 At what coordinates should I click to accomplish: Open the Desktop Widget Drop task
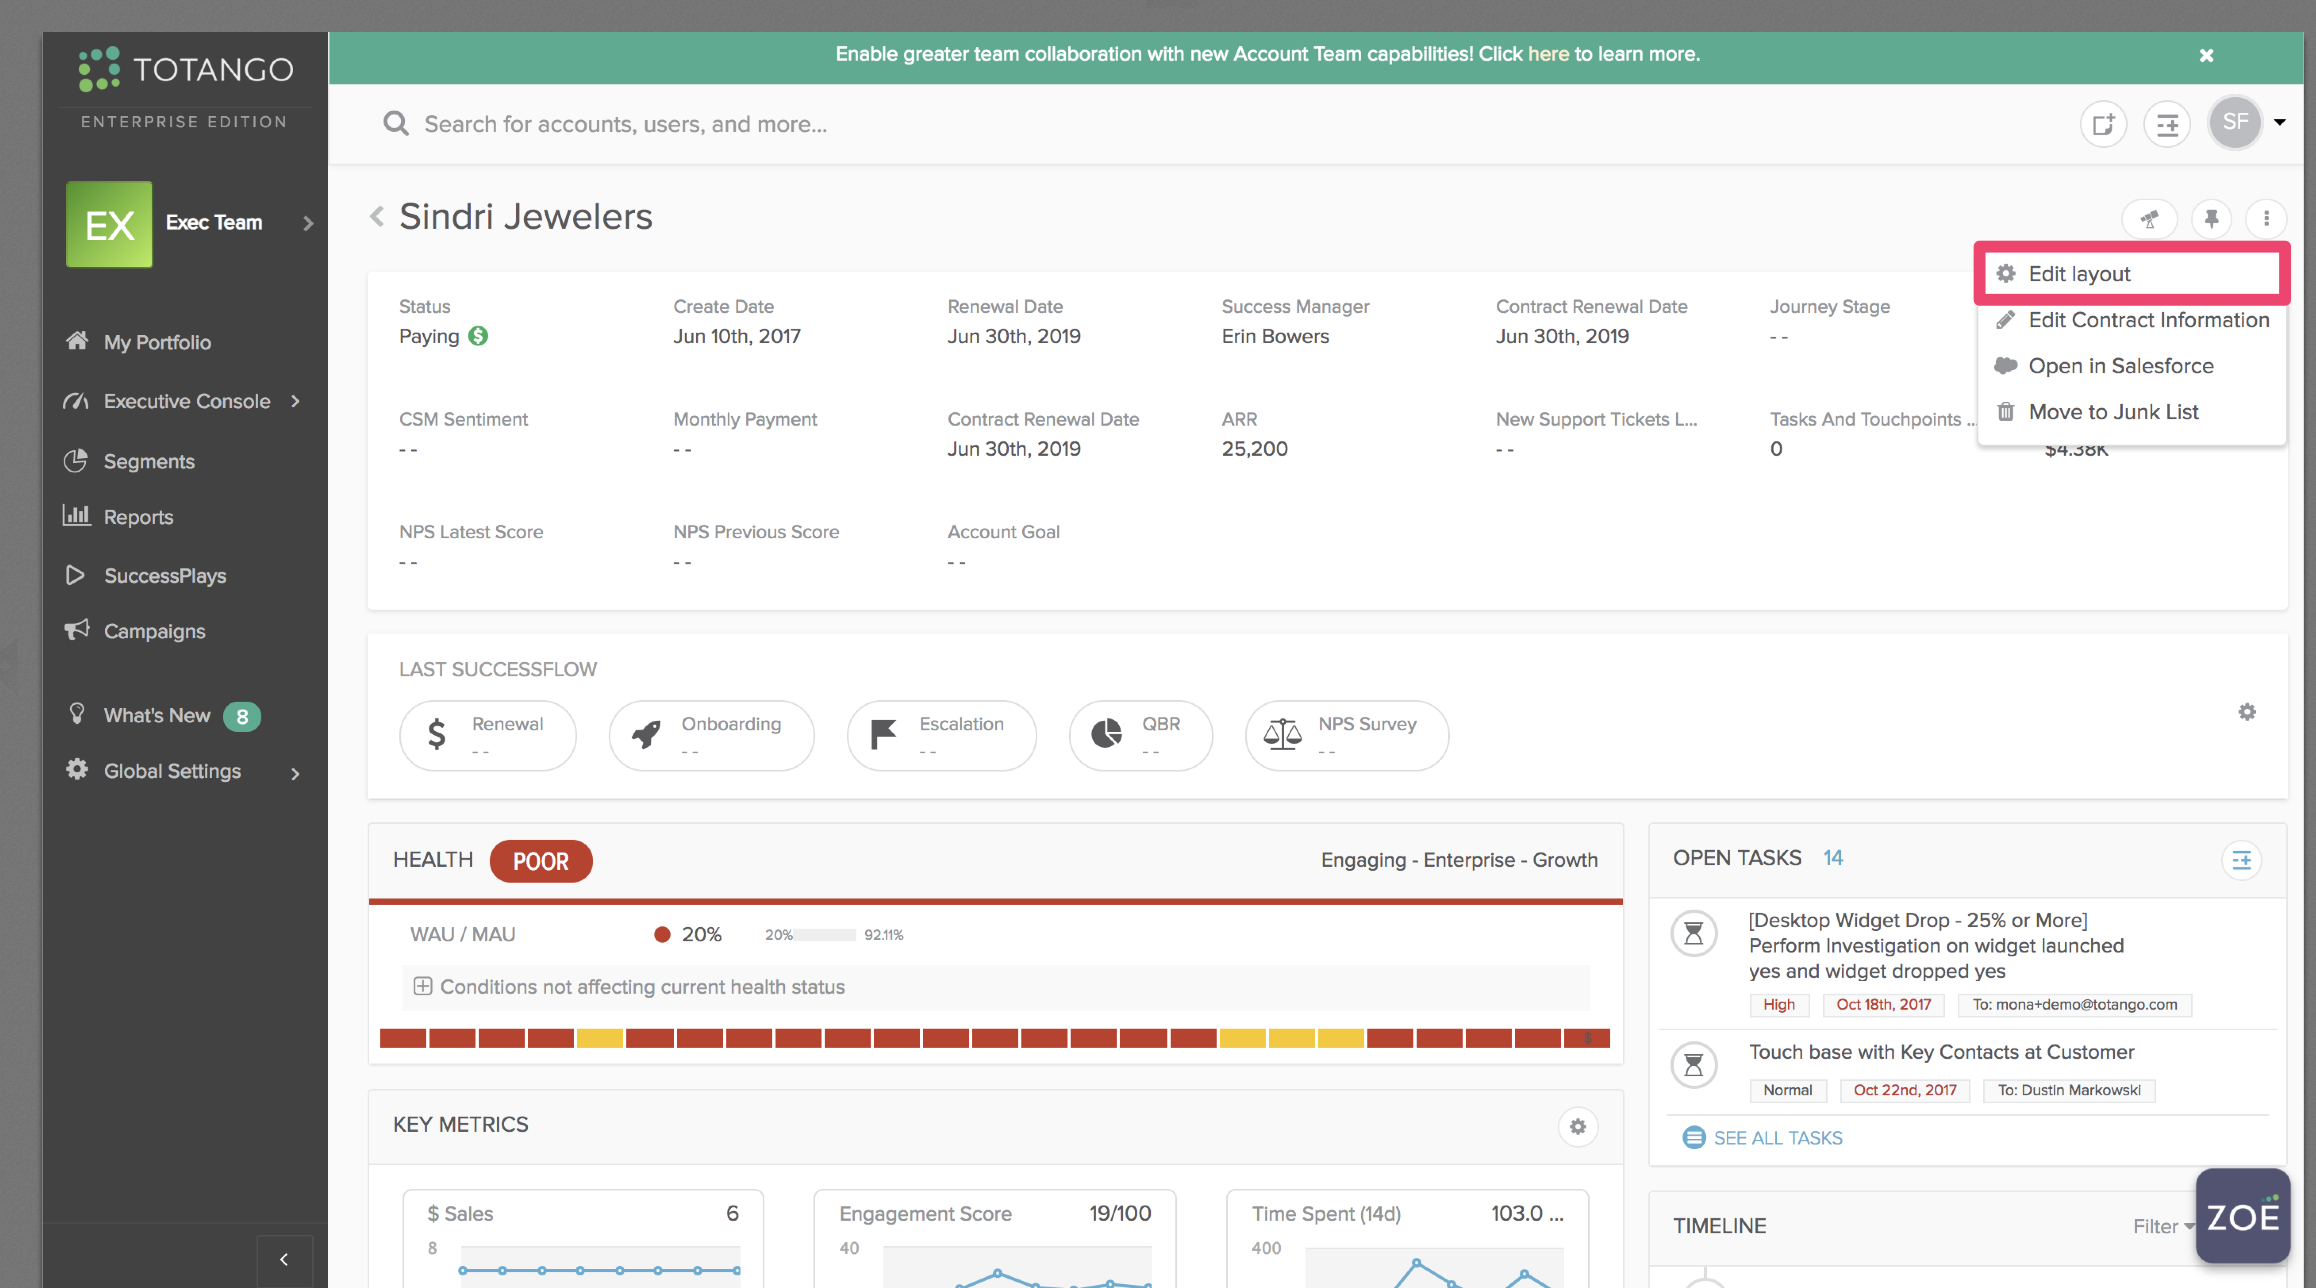[1936, 946]
